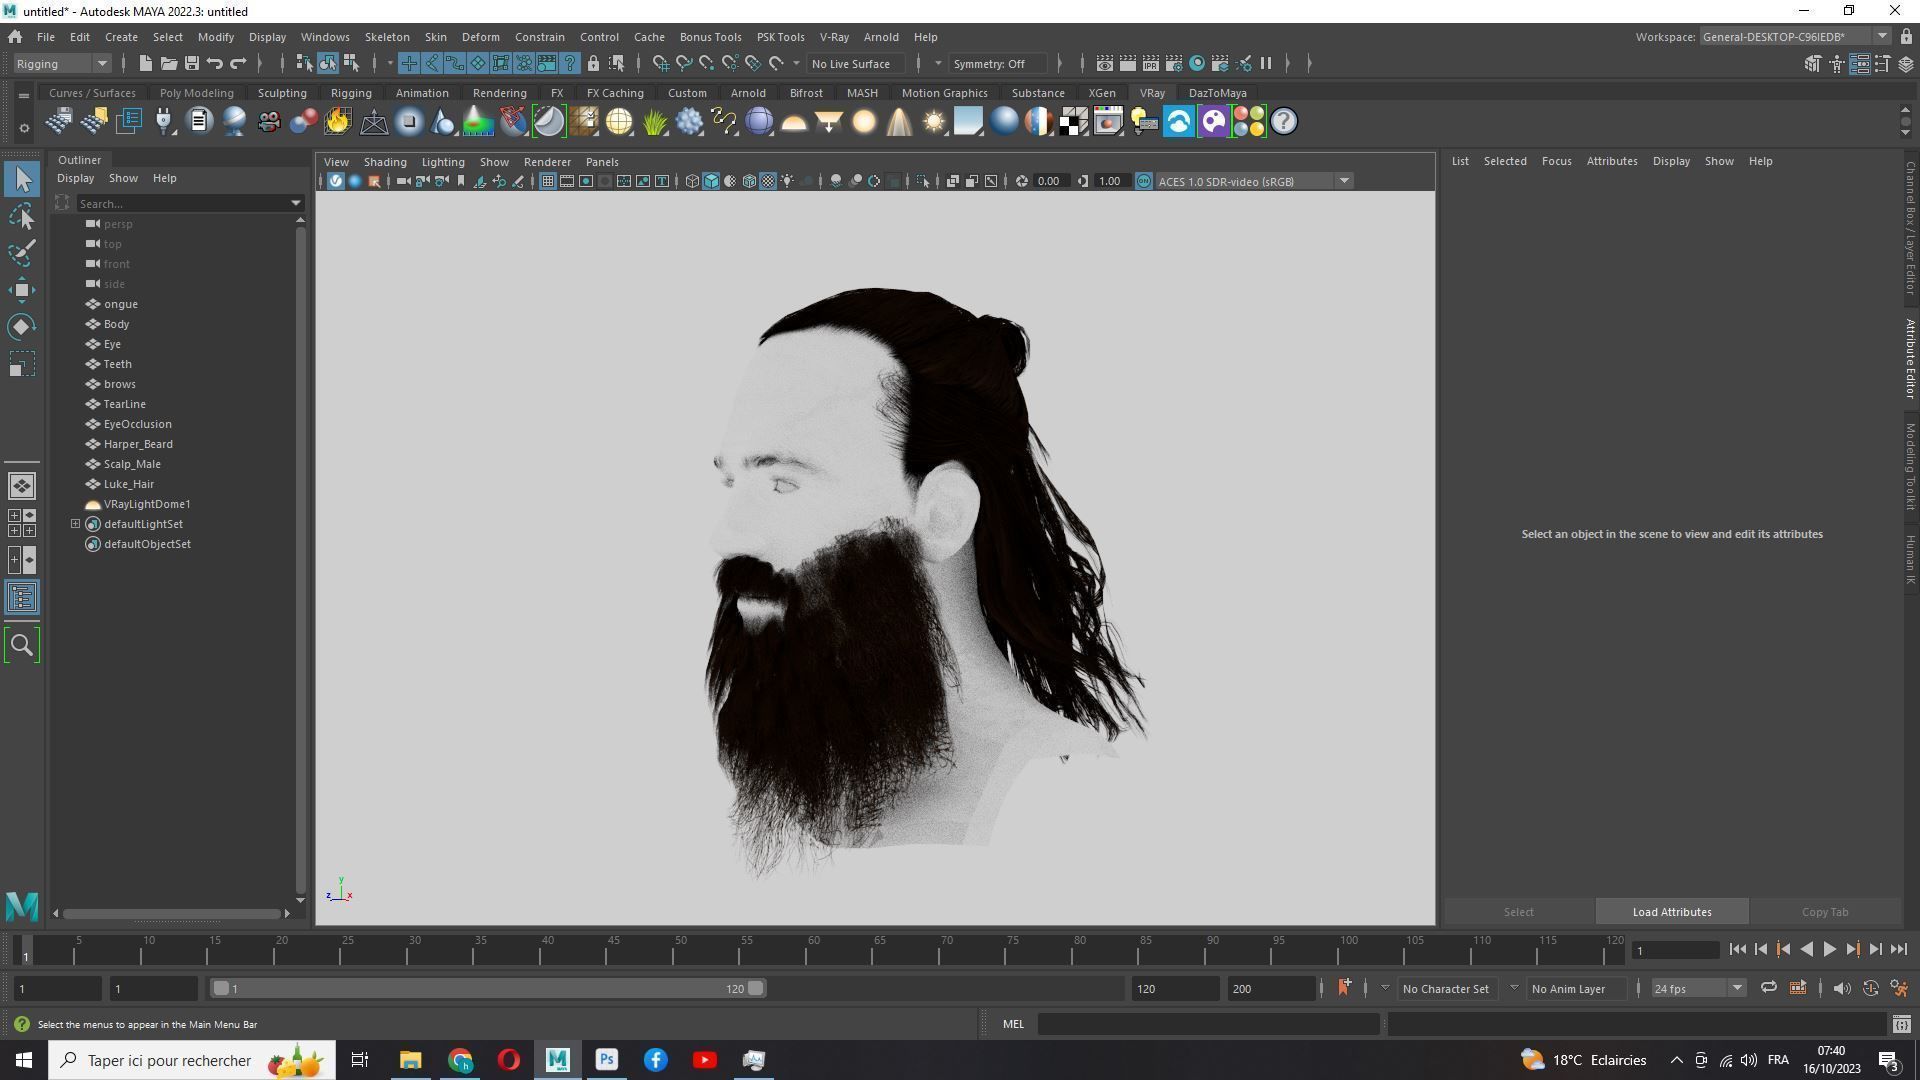Click the Save scene icon

click(x=191, y=64)
